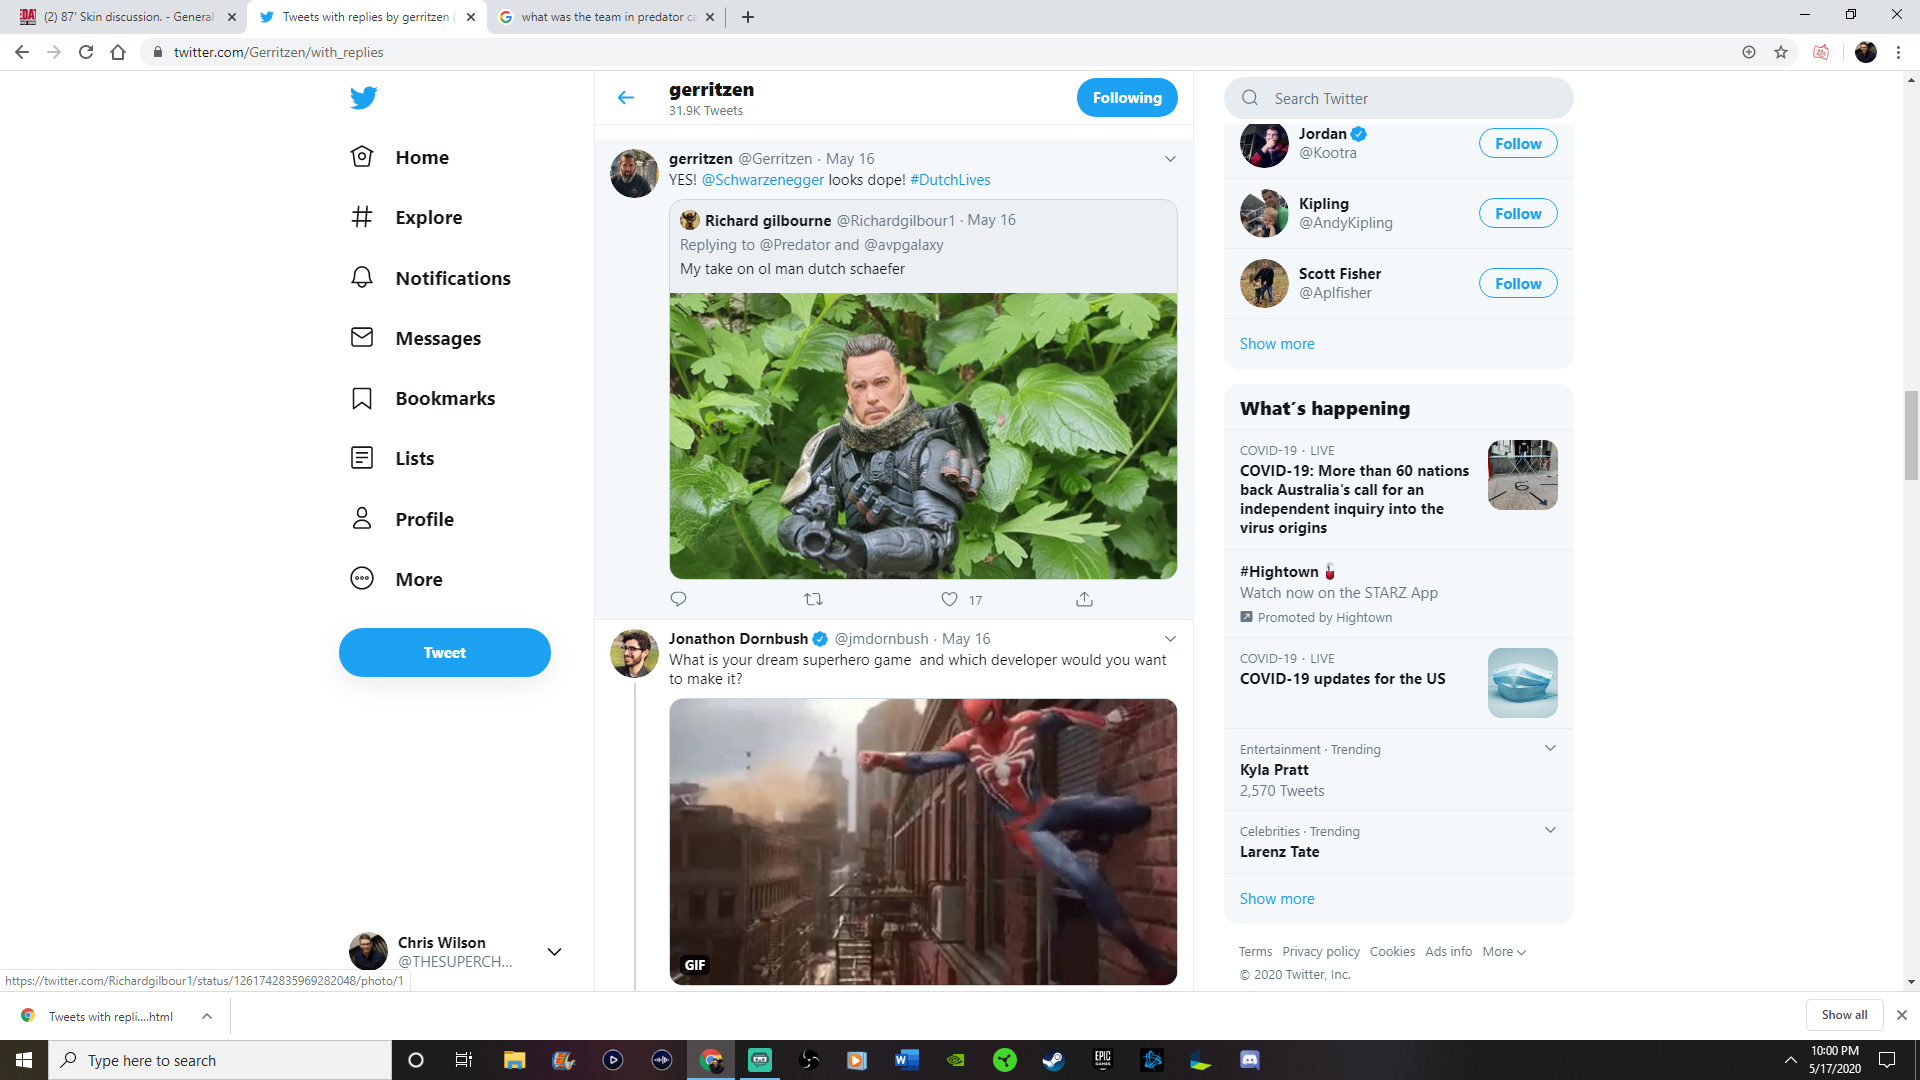
Task: Follow Scott Fisher @Aplfisher
Action: [1518, 284]
